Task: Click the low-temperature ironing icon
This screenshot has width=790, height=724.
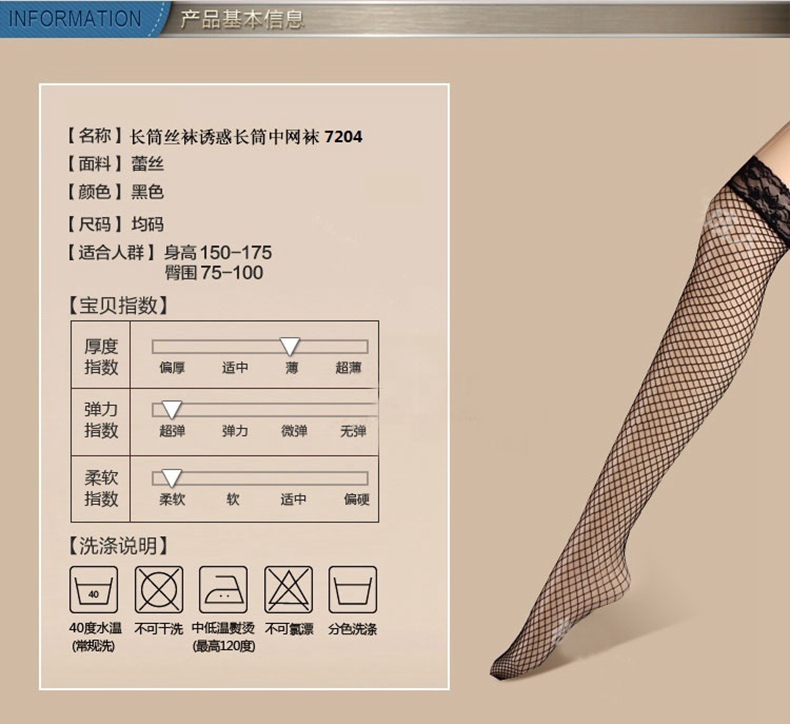Action: point(223,589)
